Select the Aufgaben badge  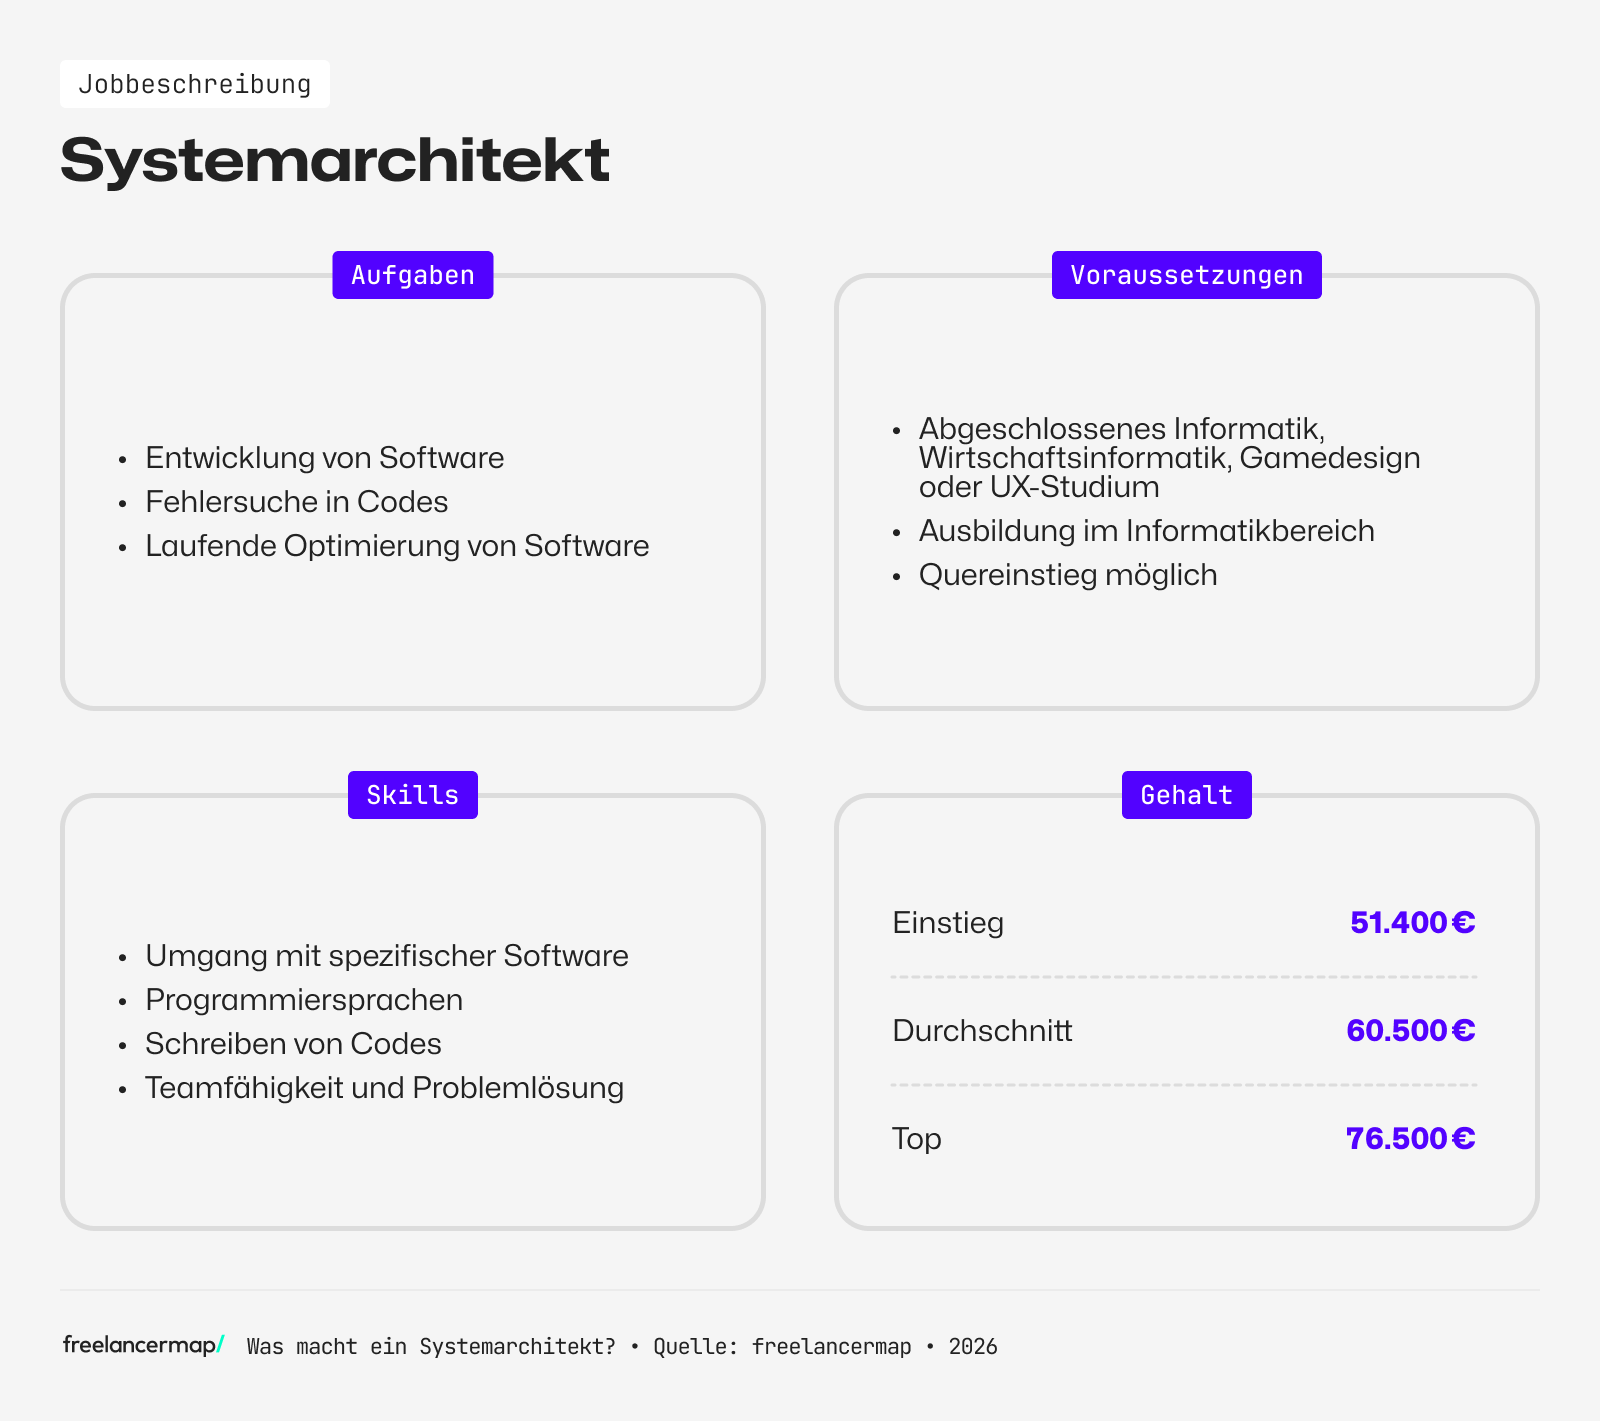[412, 274]
